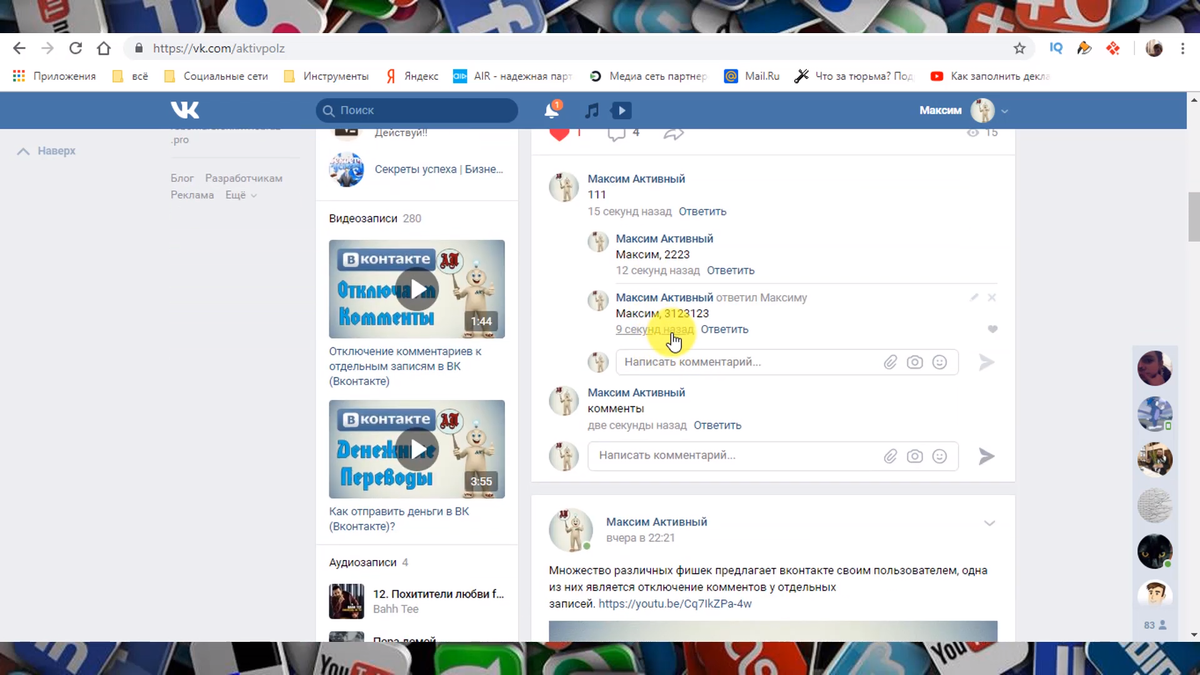The image size is (1200, 675).
Task: Open emoji picker in reply comment field
Action: click(940, 362)
